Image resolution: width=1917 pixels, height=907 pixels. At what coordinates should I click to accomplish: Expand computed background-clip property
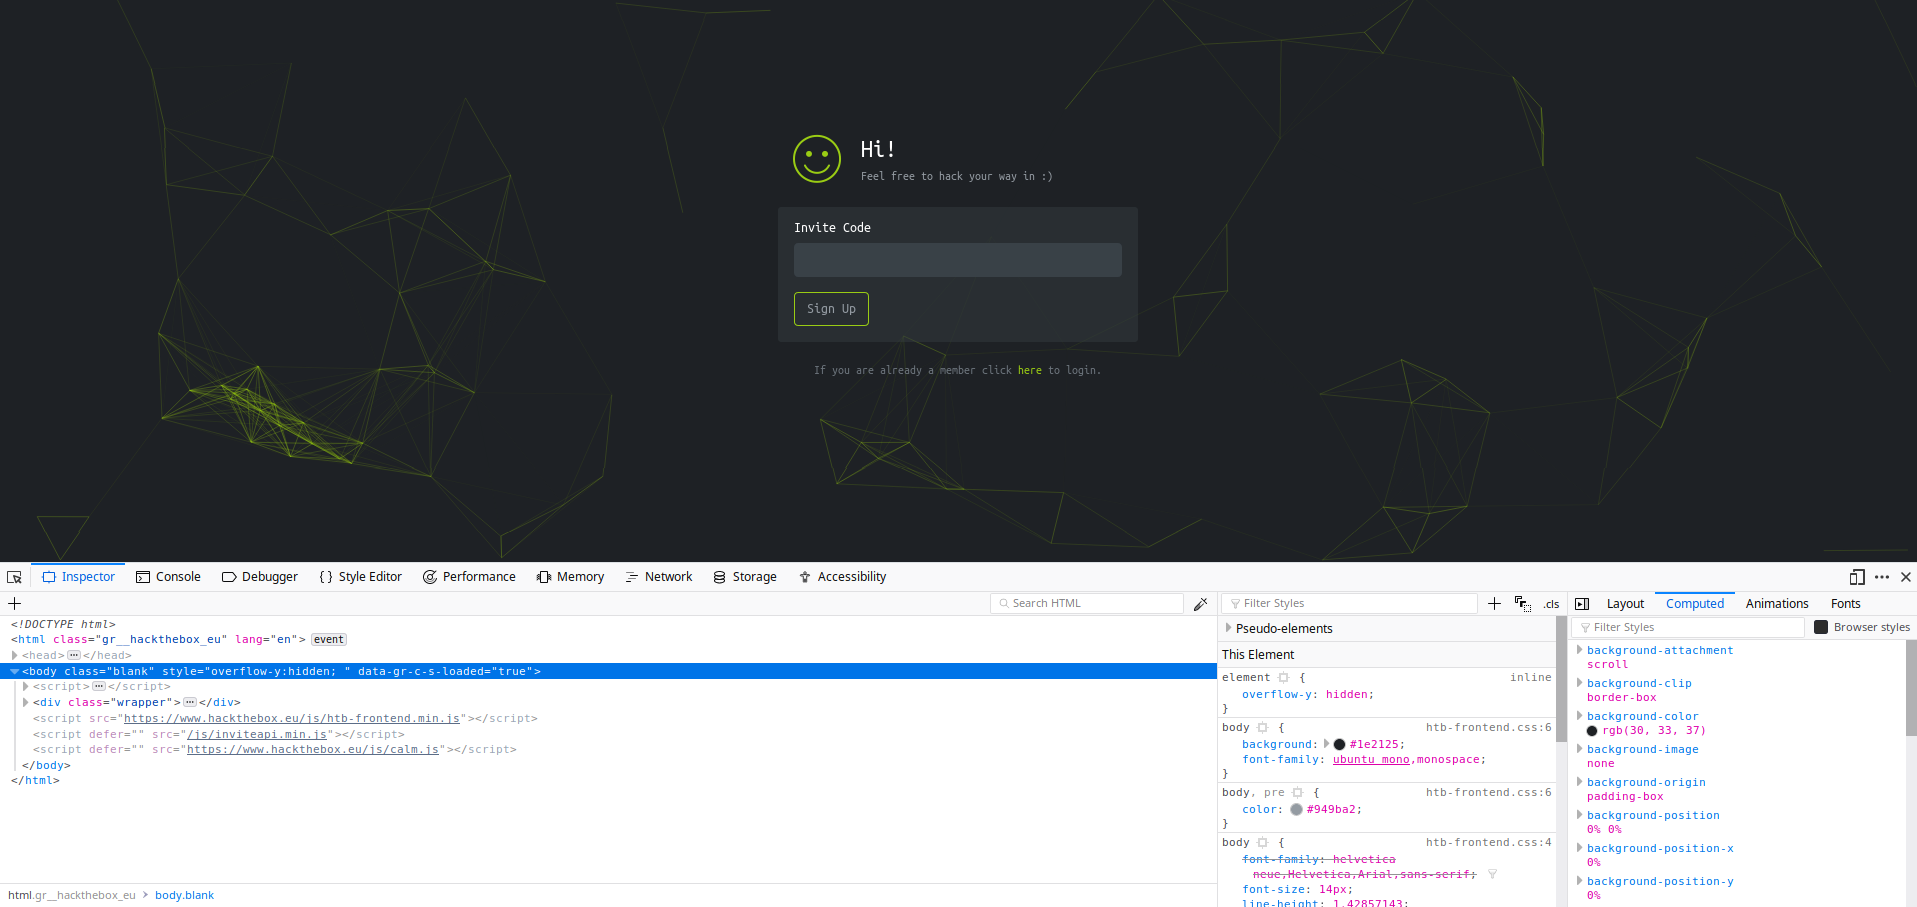1580,683
